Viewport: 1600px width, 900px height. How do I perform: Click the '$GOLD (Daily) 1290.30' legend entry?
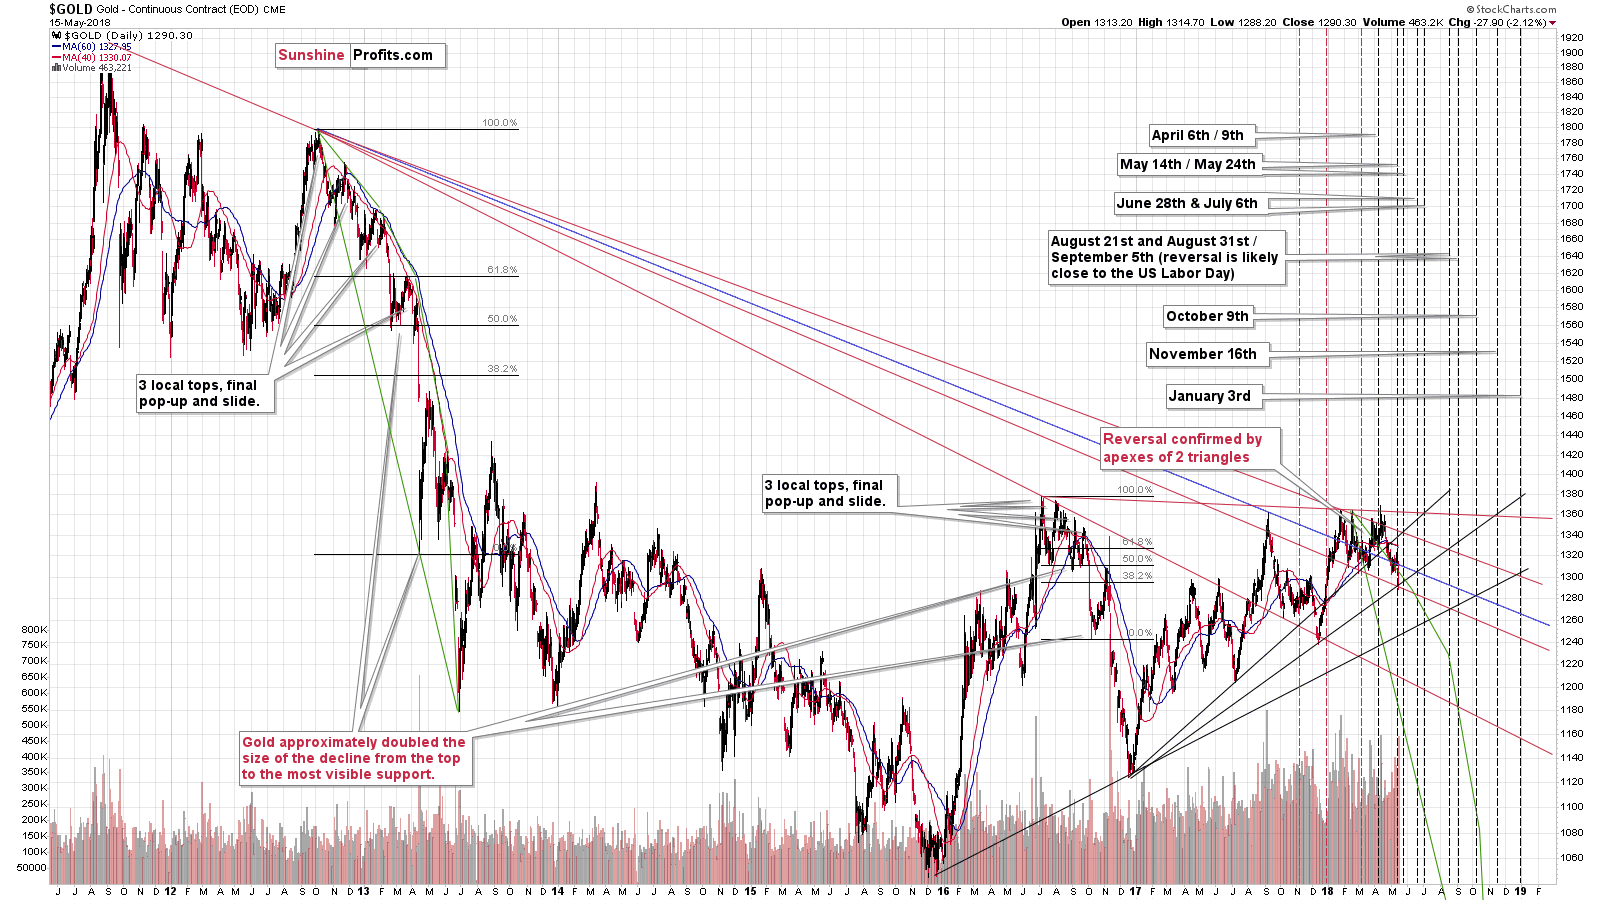129,35
